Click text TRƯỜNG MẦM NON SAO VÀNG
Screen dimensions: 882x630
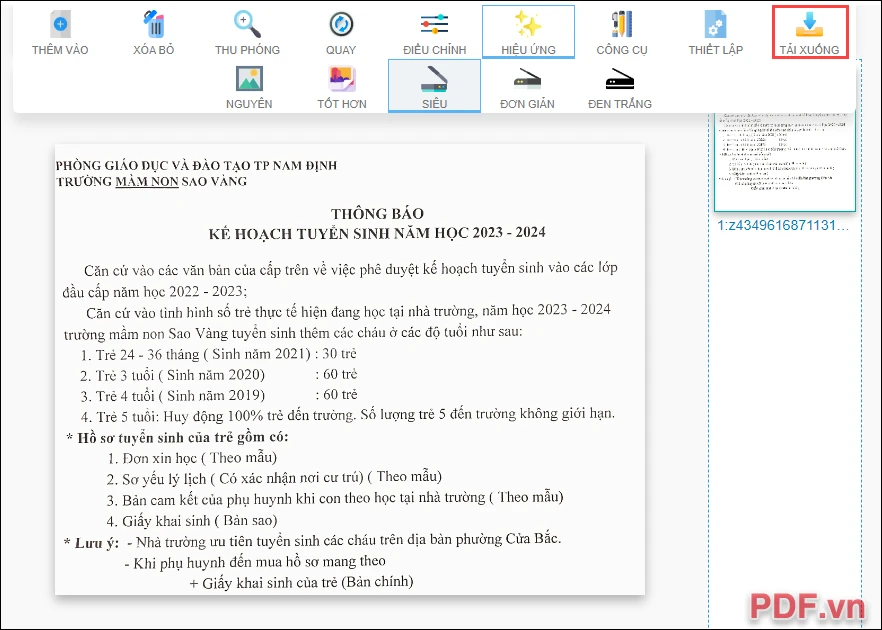click(x=151, y=181)
